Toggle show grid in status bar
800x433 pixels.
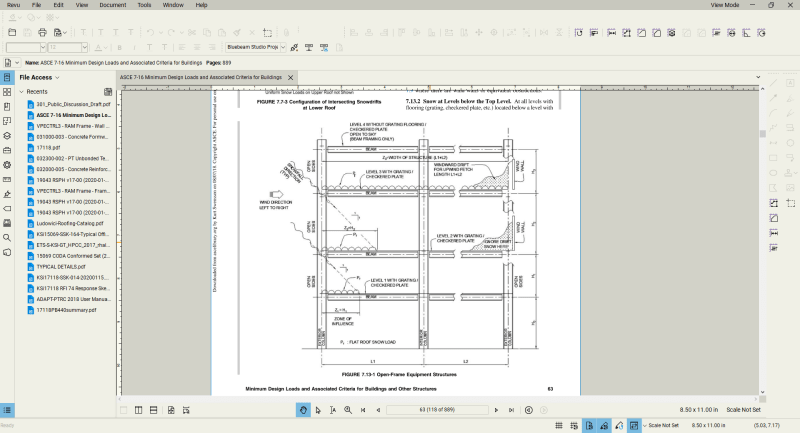559,425
